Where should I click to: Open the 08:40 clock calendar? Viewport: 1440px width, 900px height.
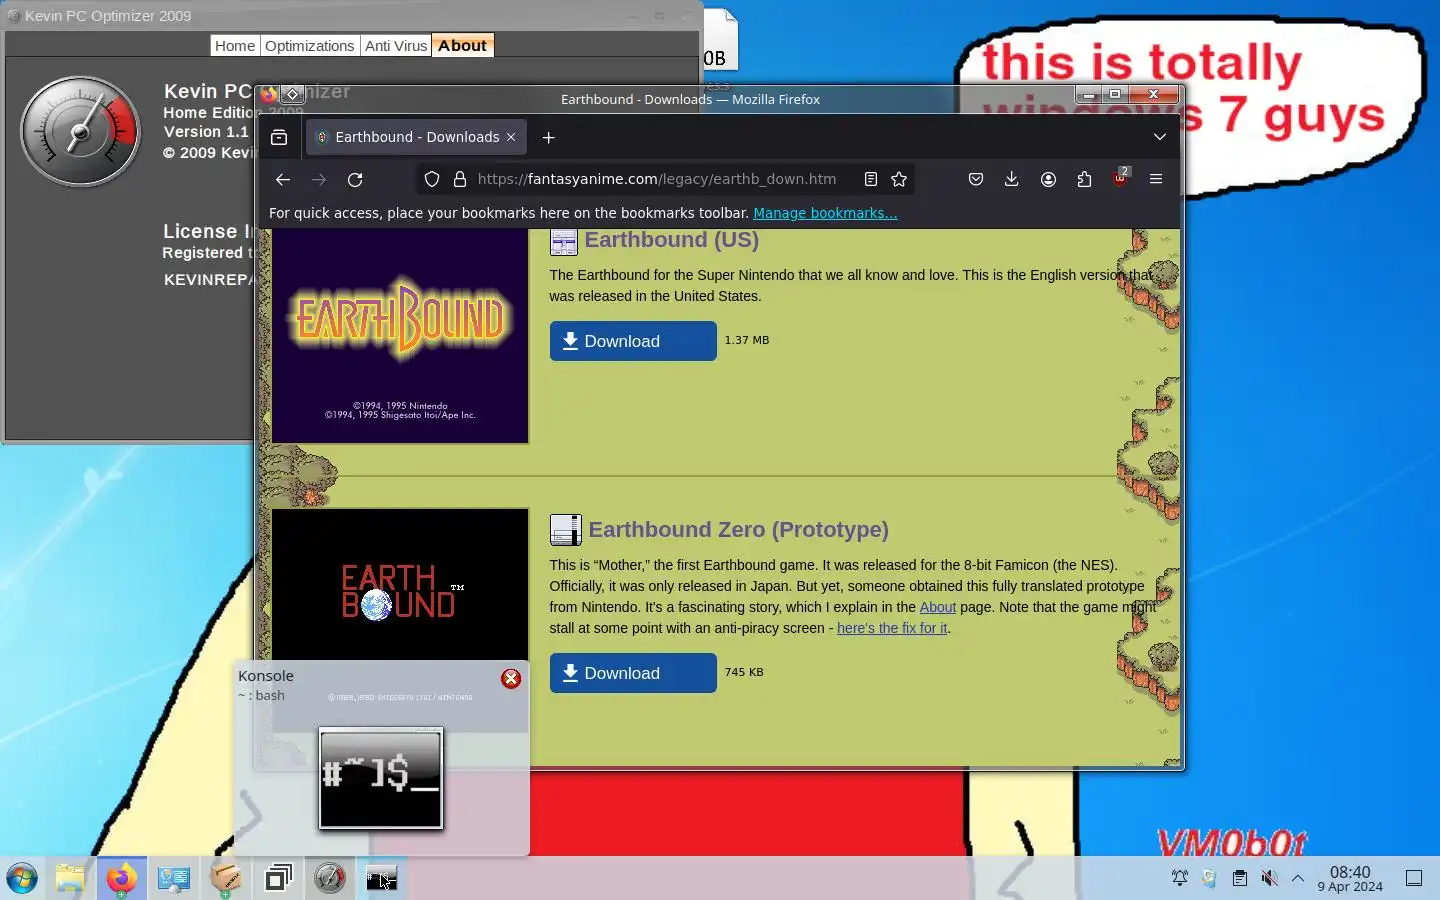(1350, 879)
